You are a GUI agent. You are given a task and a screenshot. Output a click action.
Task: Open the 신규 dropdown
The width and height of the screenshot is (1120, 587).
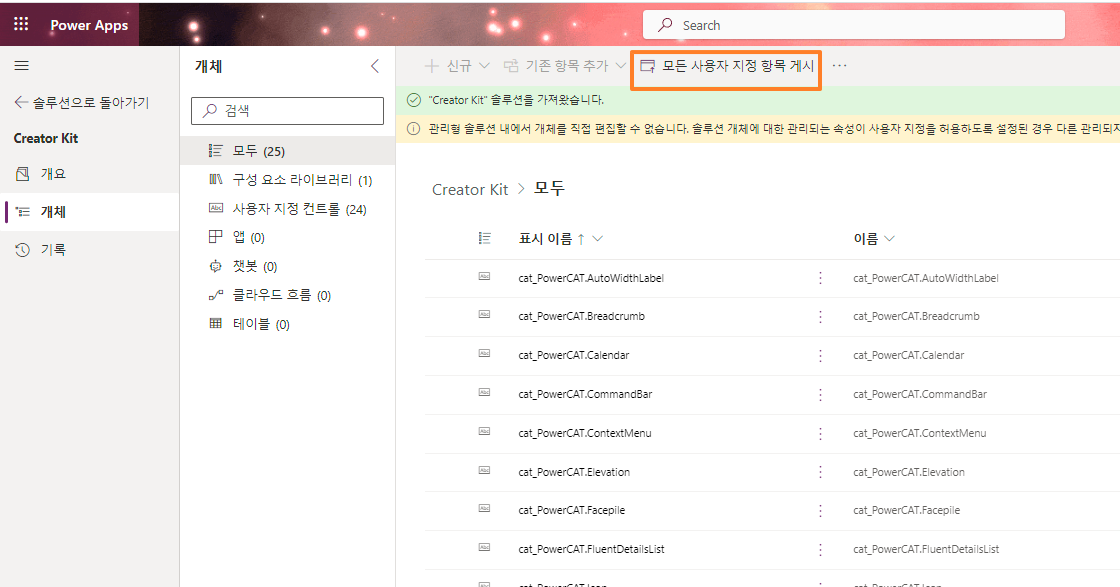[x=457, y=66]
